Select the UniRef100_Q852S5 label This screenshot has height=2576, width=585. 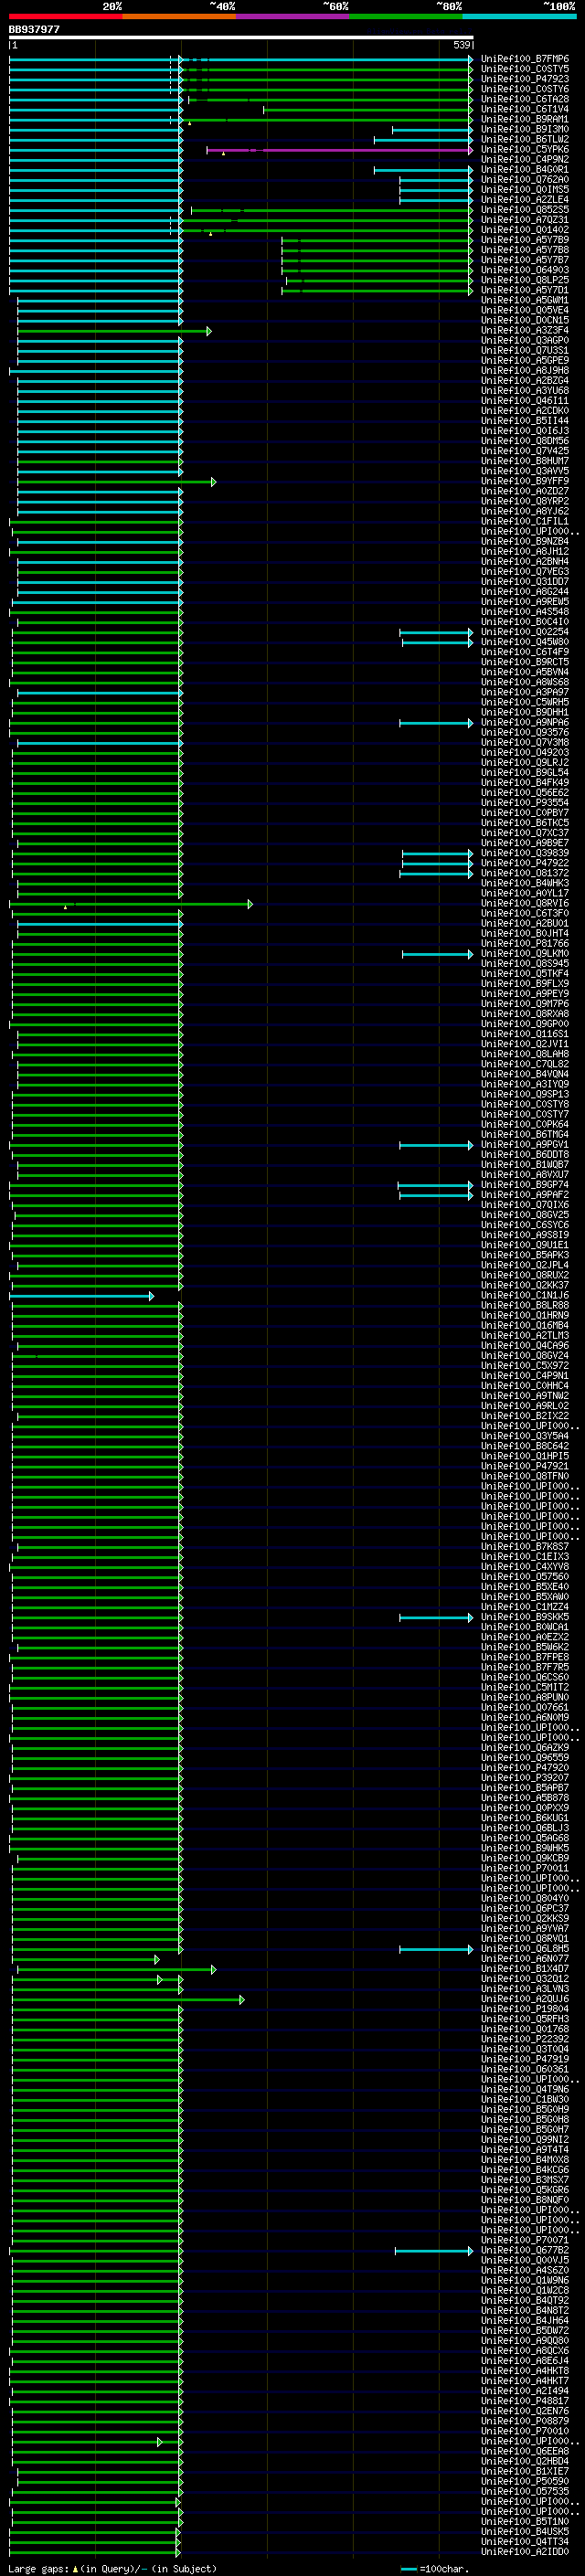(x=524, y=209)
